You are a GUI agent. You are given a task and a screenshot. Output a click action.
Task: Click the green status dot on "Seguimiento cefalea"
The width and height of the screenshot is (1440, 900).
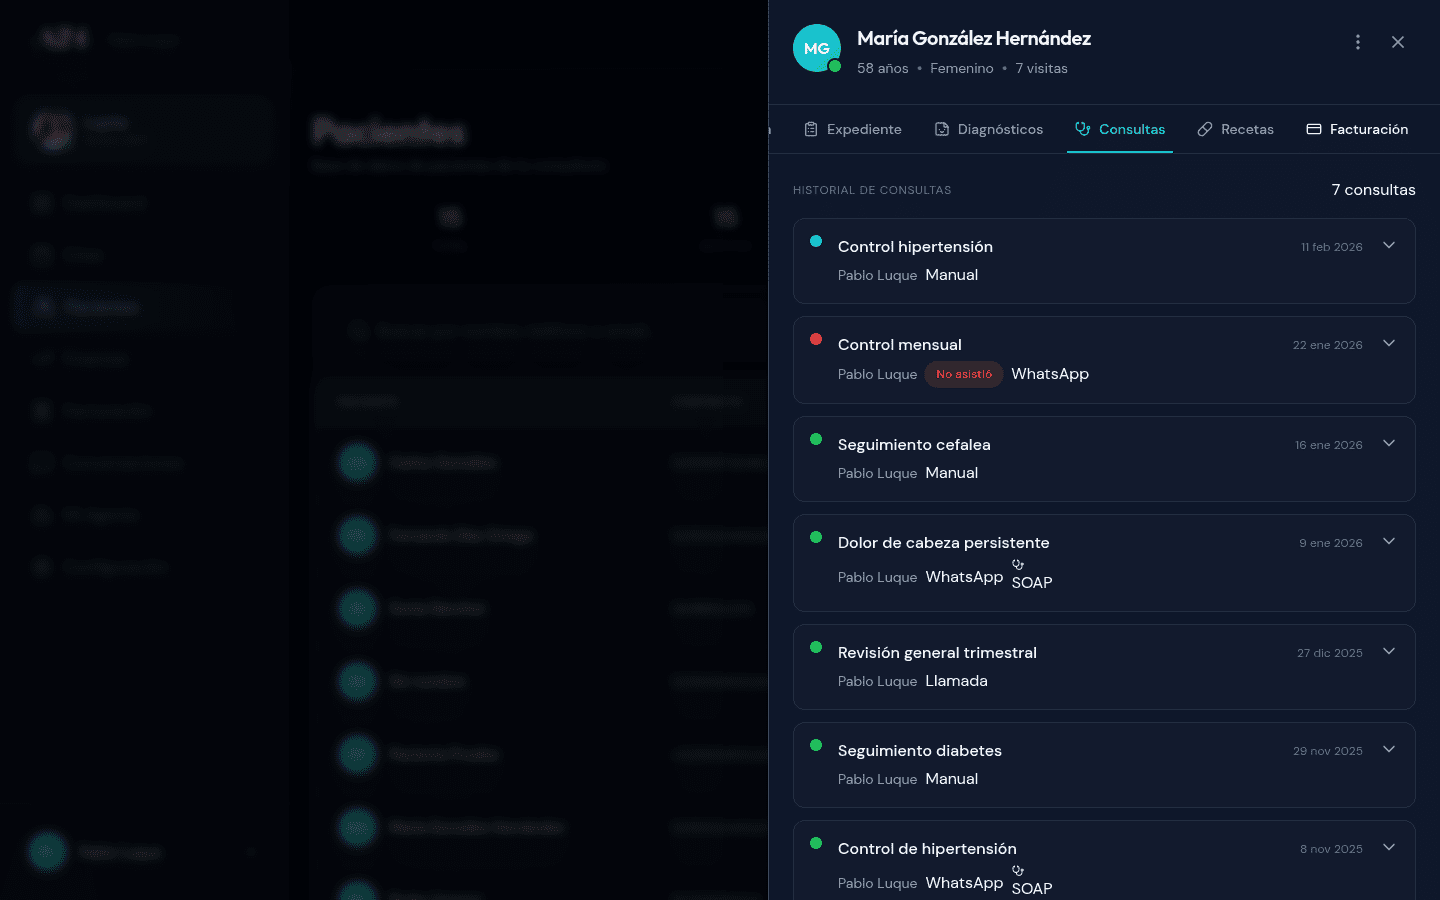pyautogui.click(x=816, y=440)
